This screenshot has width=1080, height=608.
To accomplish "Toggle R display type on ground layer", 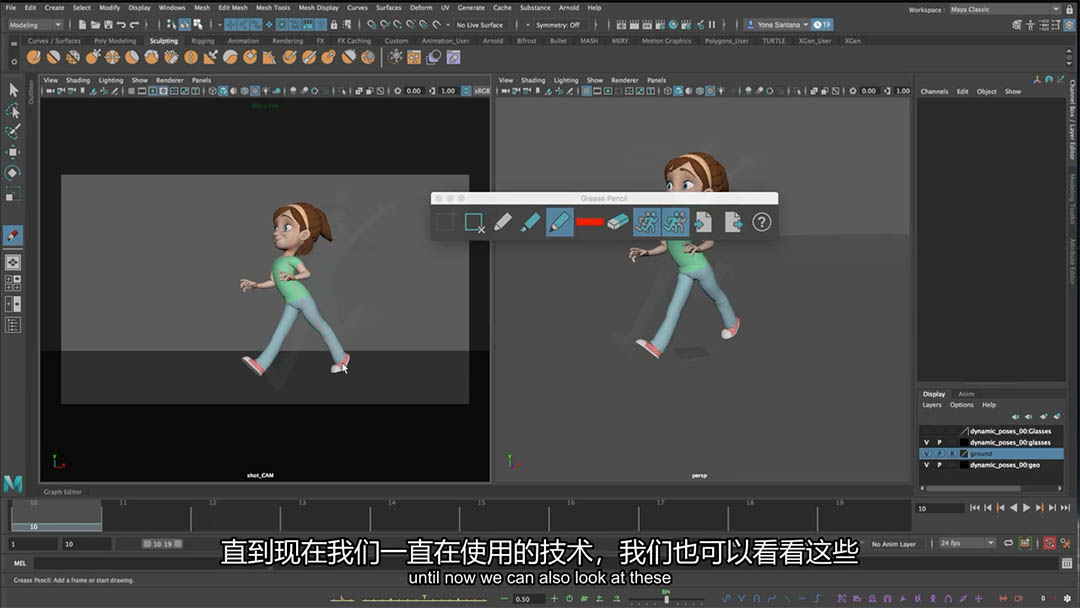I will click(x=953, y=454).
